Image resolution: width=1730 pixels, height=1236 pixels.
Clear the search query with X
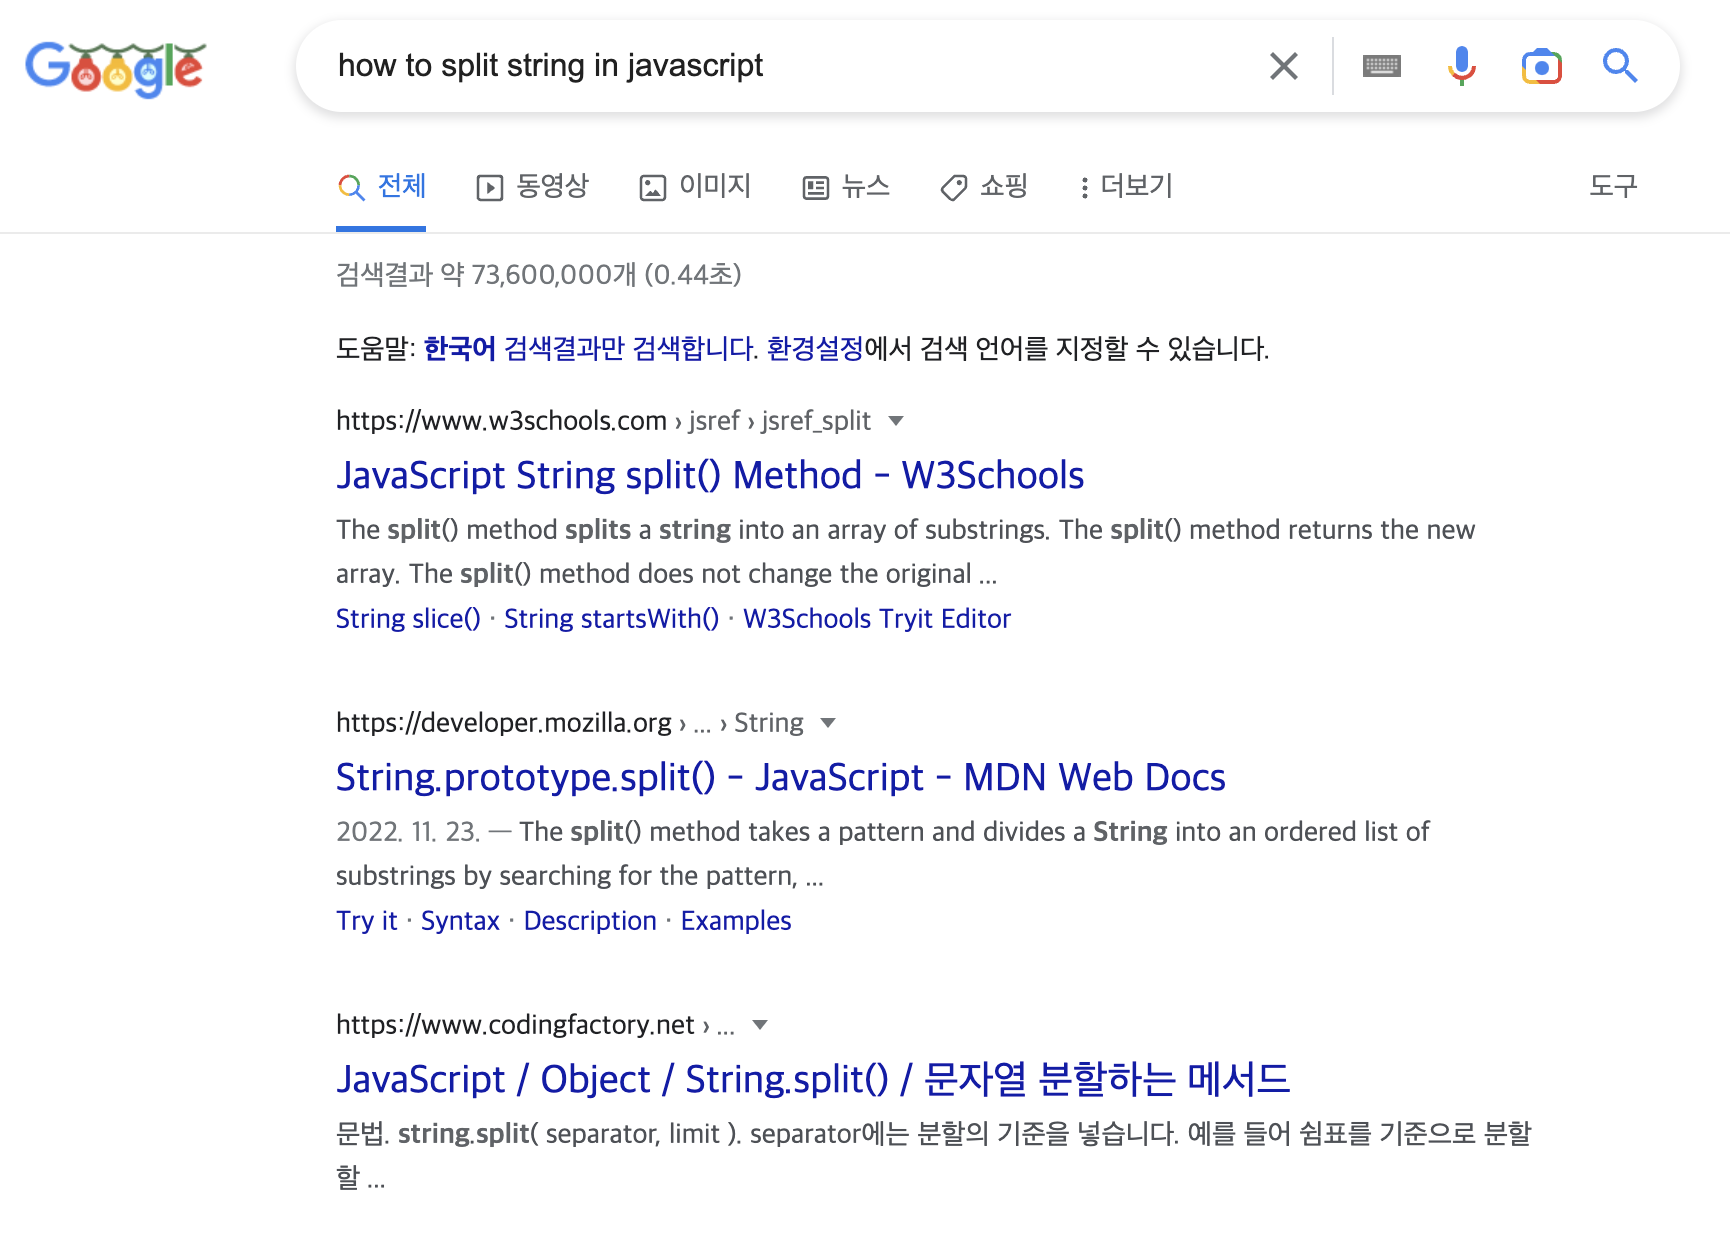coord(1284,66)
